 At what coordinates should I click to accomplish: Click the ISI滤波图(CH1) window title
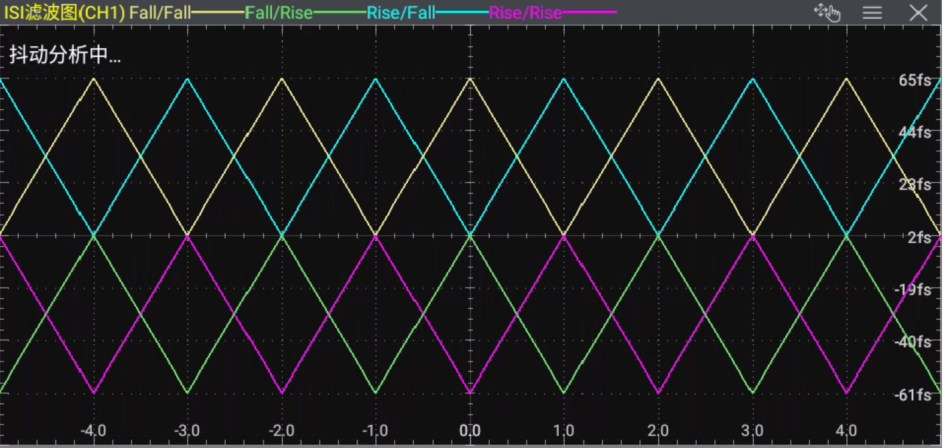pyautogui.click(x=64, y=13)
